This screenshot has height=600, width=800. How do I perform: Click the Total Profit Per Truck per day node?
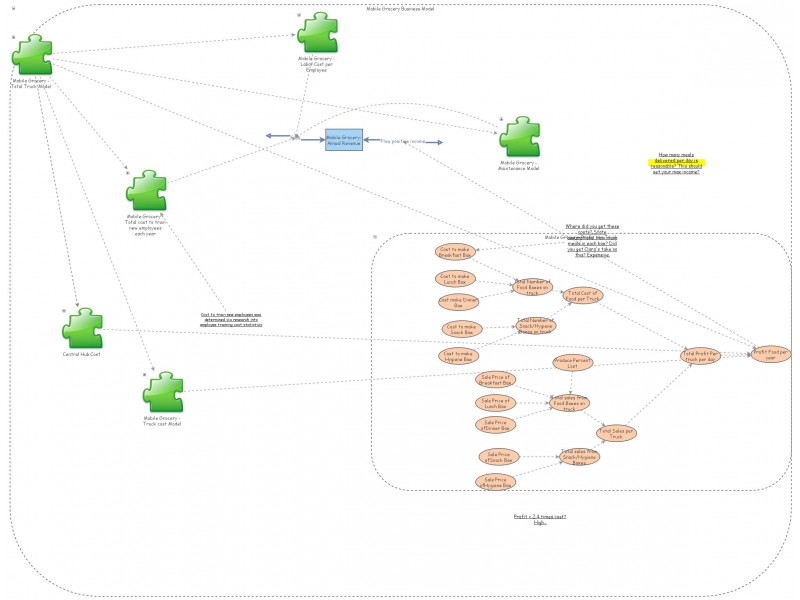tap(699, 358)
